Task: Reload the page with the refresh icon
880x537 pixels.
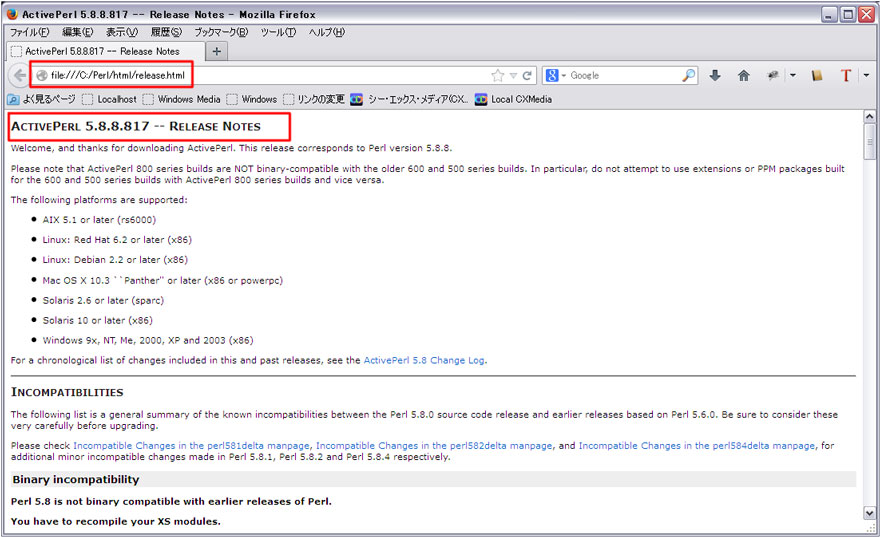Action: pyautogui.click(x=527, y=75)
